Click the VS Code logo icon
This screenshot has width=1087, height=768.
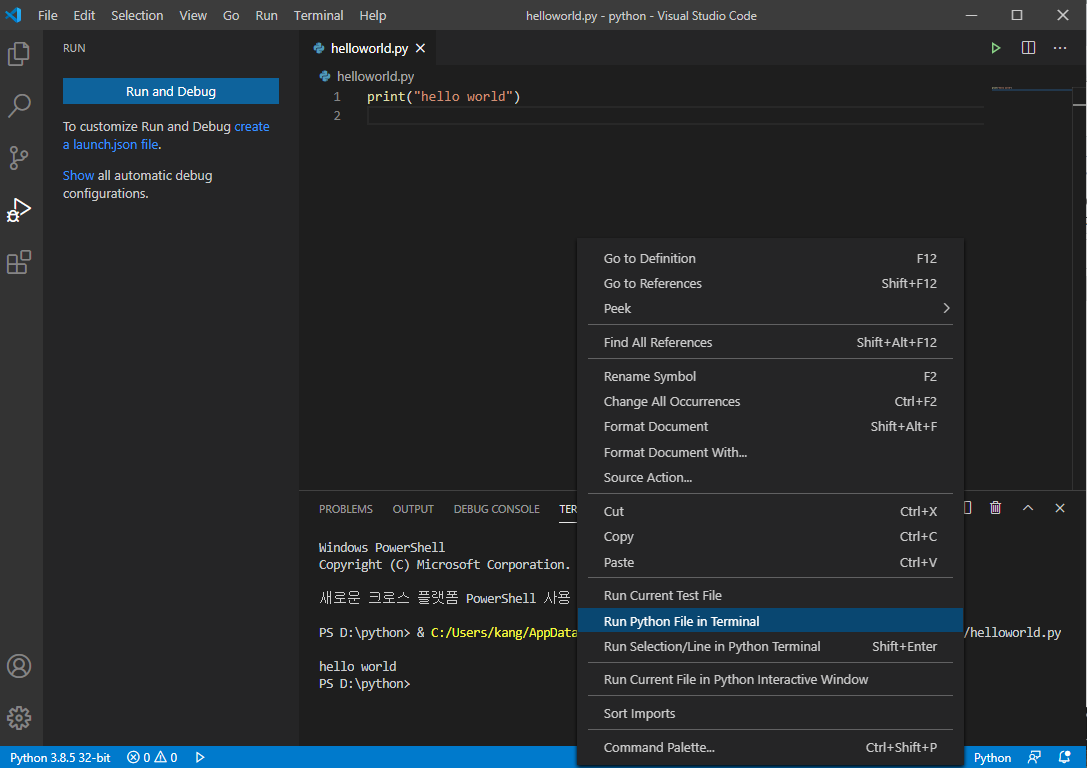[13, 15]
